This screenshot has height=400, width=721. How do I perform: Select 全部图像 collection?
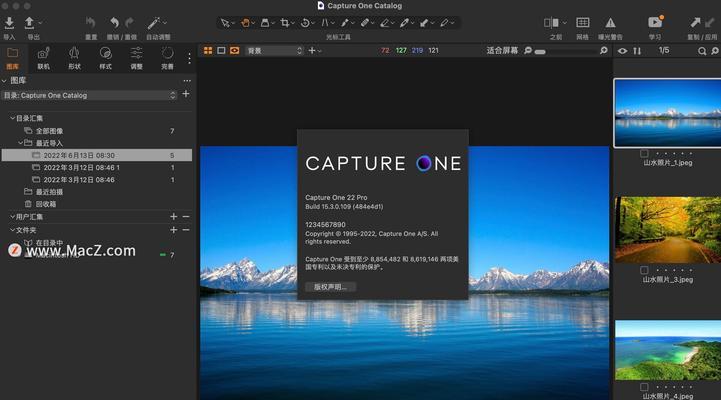(x=50, y=131)
